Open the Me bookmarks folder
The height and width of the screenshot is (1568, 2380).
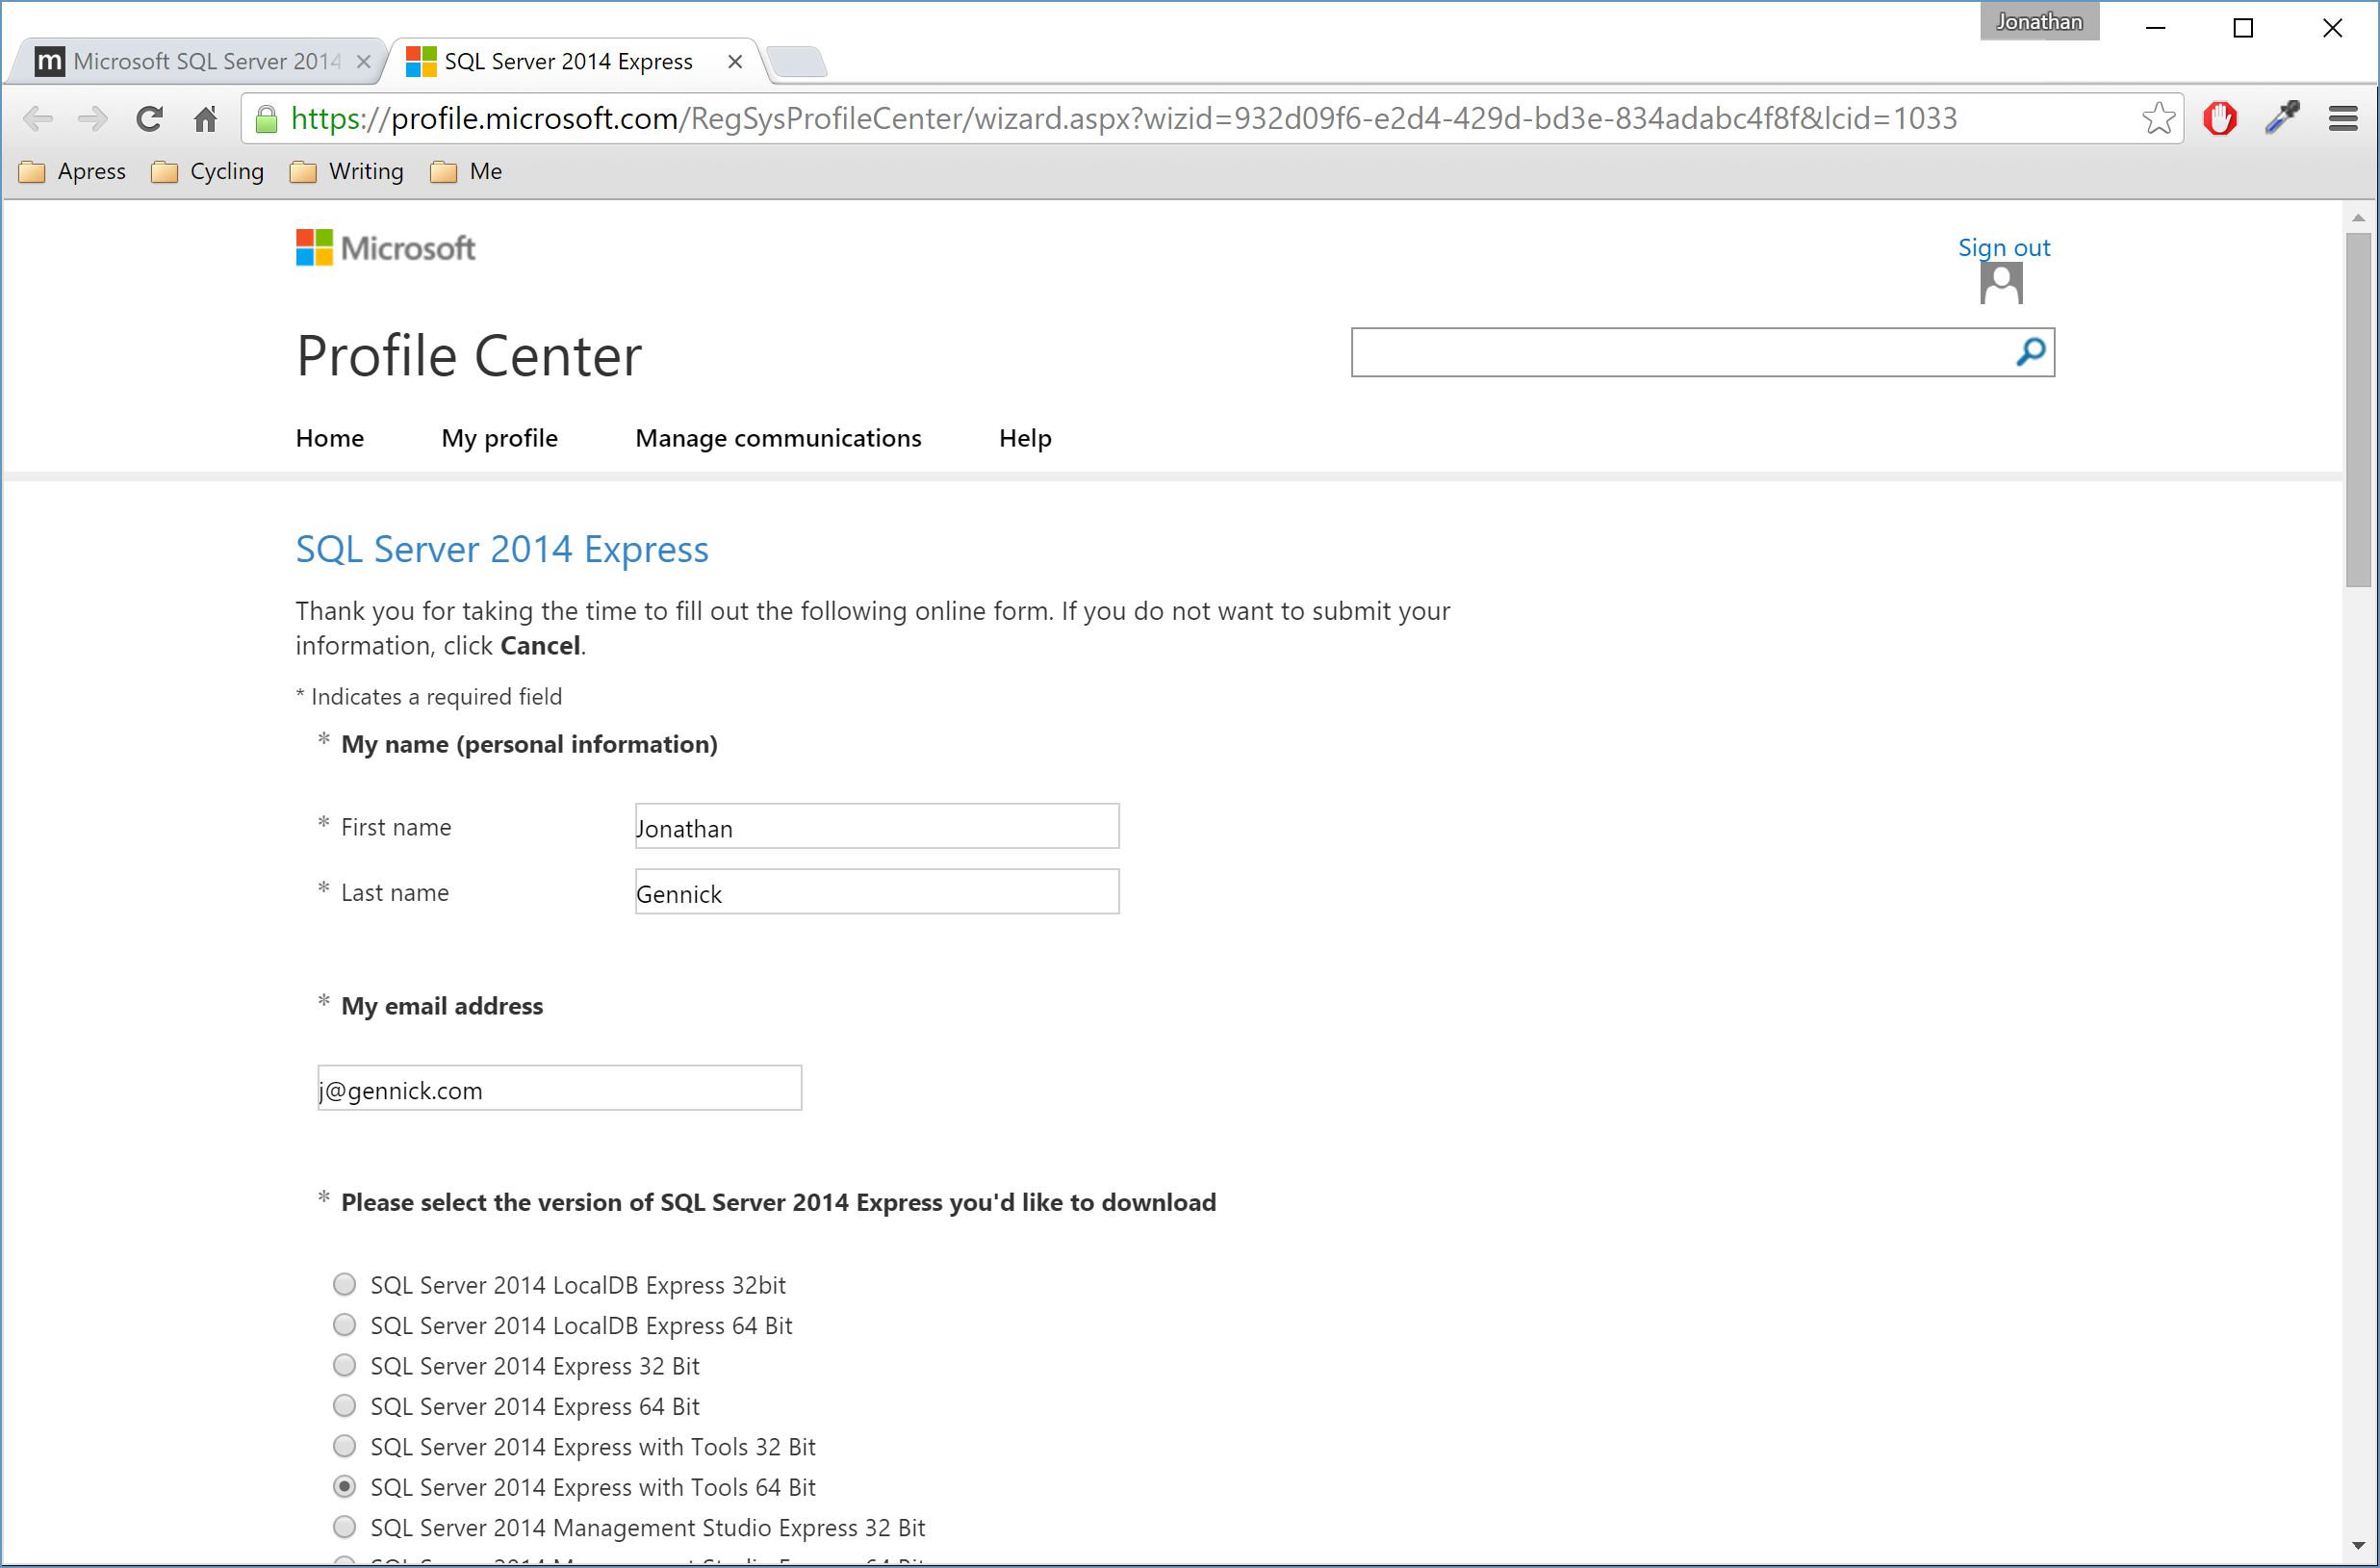point(466,172)
